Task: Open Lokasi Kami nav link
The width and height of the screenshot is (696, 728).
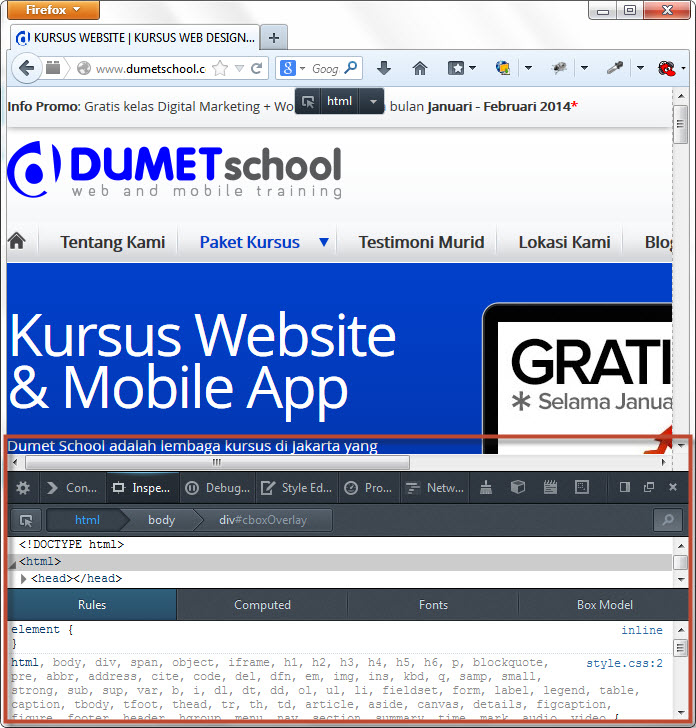Action: (x=565, y=242)
